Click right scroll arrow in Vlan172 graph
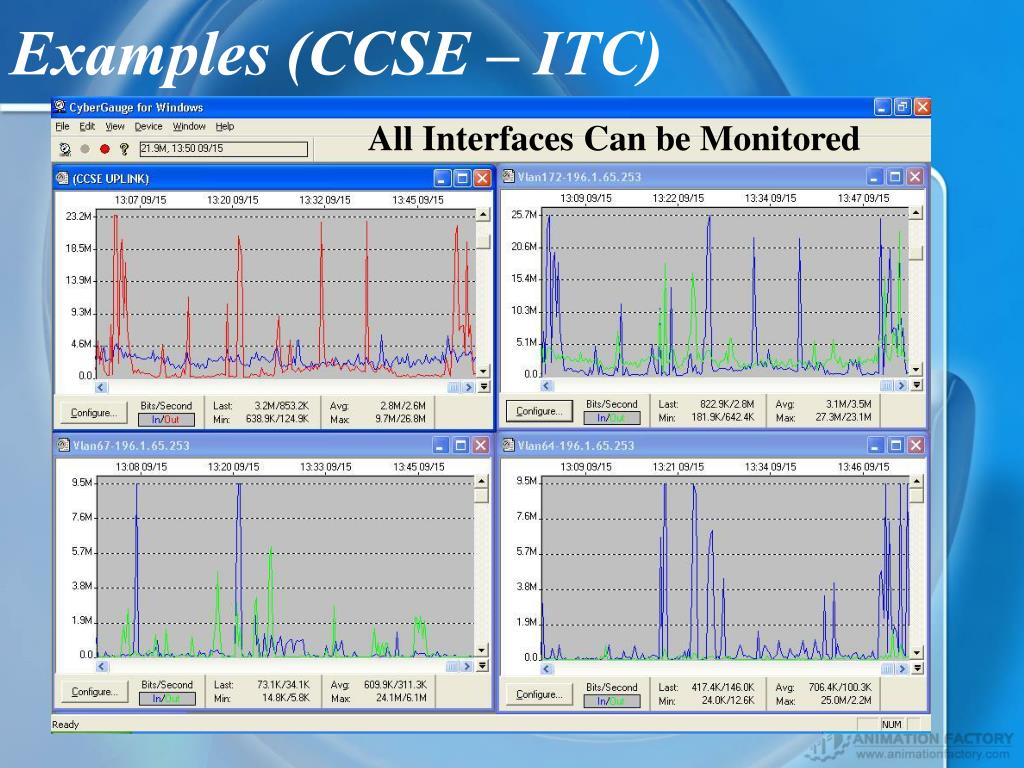The height and width of the screenshot is (768, 1024). tap(901, 385)
